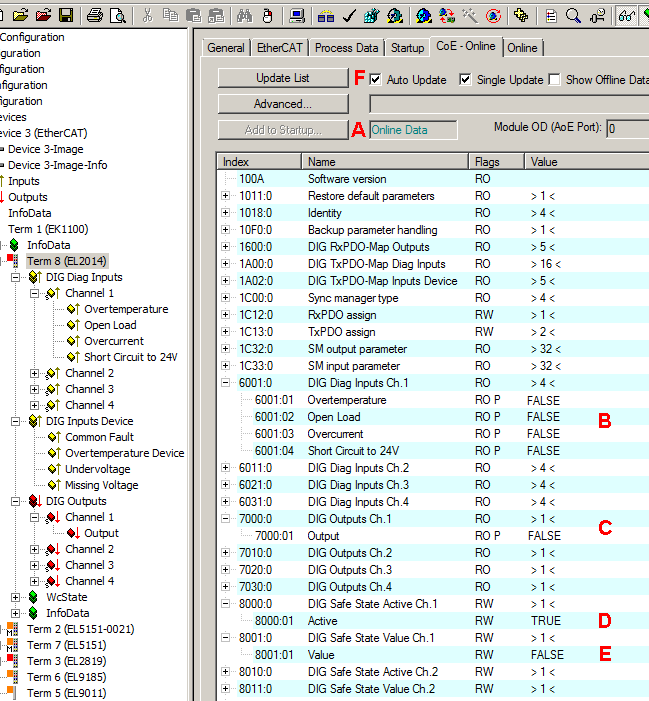Click the red DIG Outputs icon
This screenshot has height=701, width=649.
tap(35, 501)
